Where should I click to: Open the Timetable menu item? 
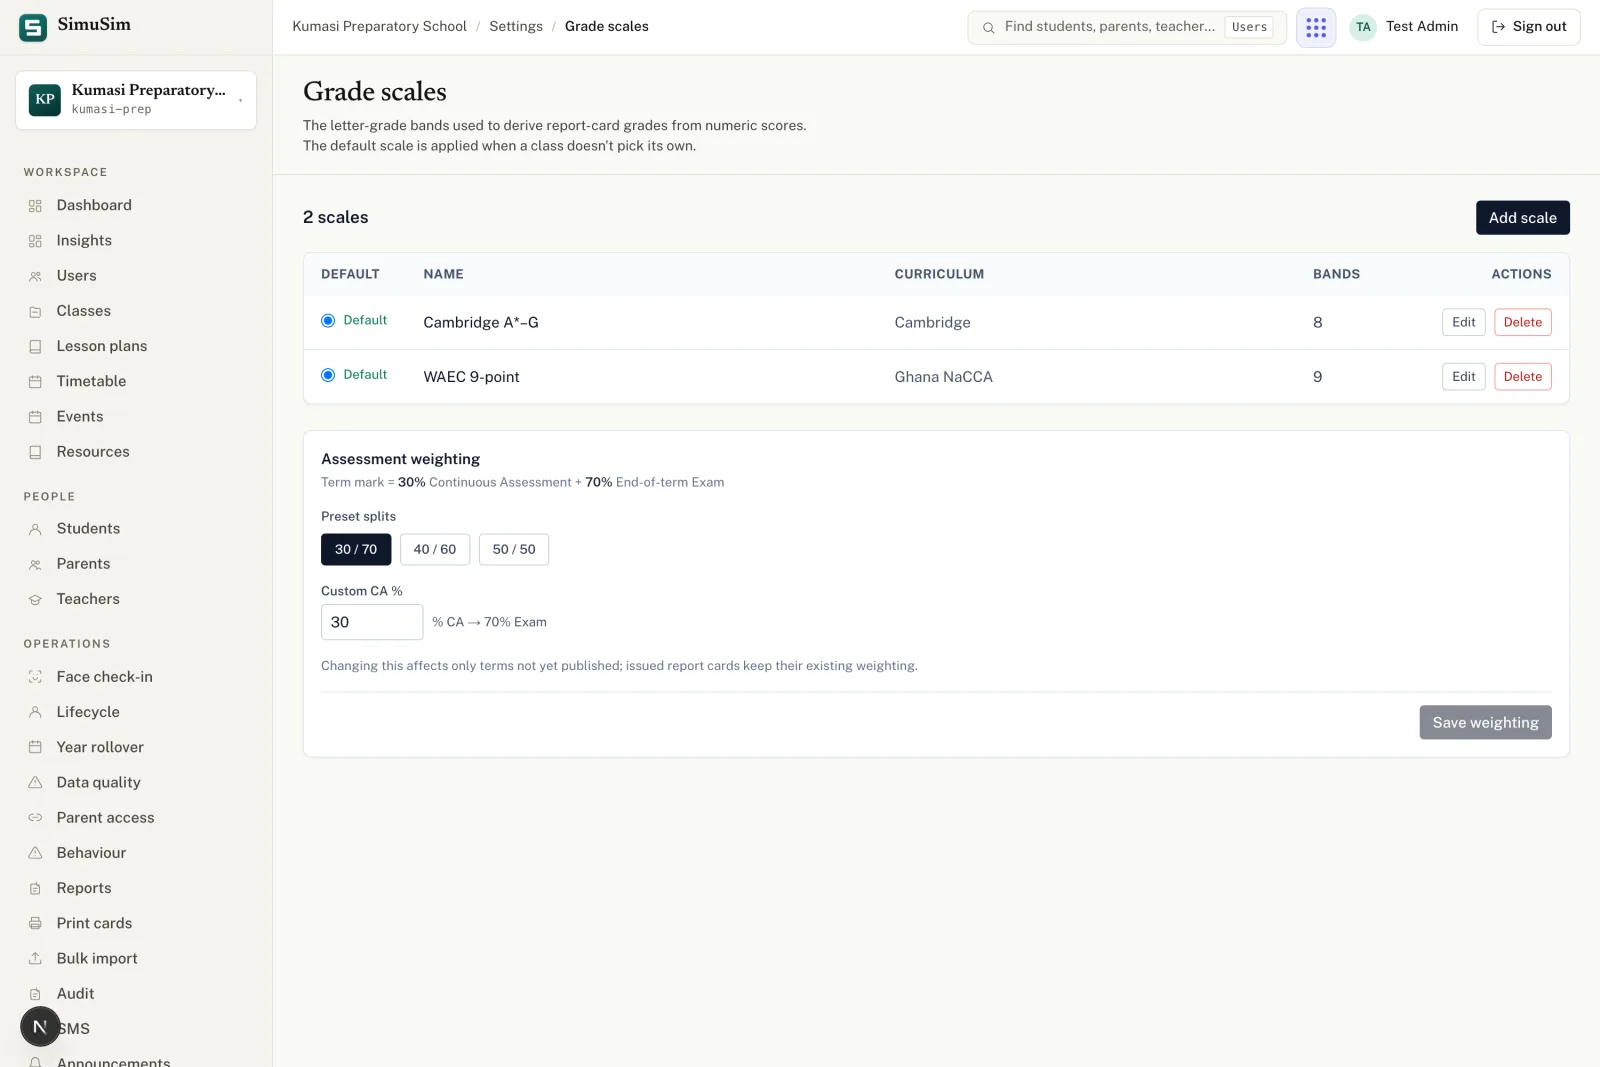(91, 381)
